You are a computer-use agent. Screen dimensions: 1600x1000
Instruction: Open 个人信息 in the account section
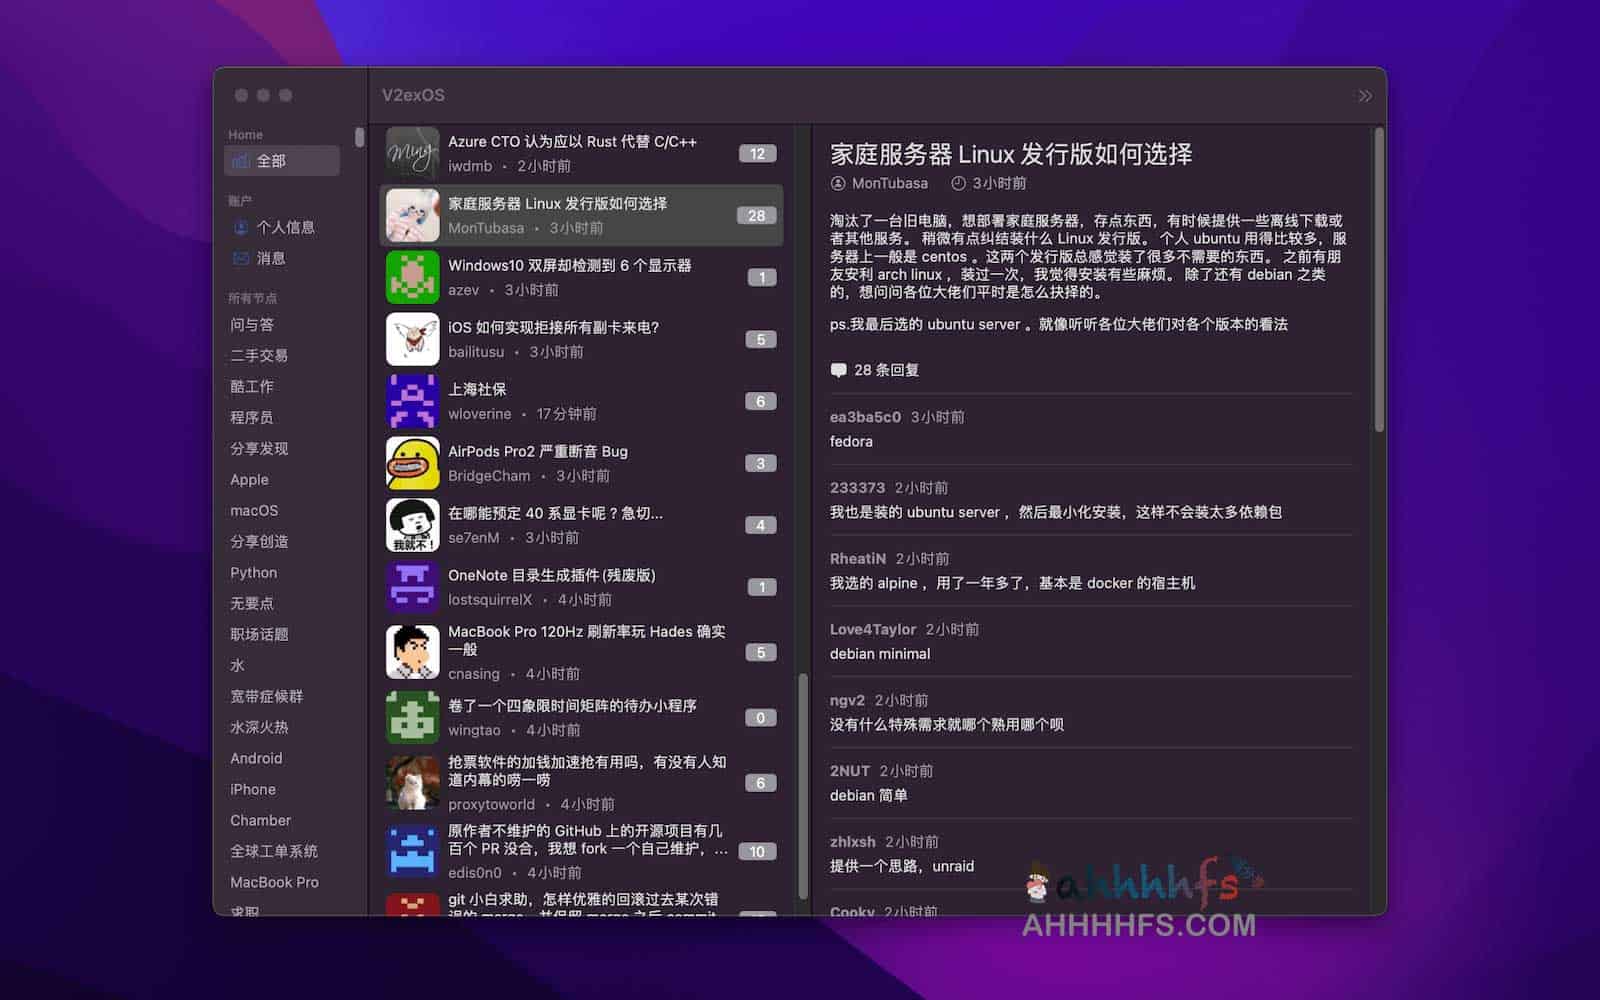pyautogui.click(x=285, y=227)
